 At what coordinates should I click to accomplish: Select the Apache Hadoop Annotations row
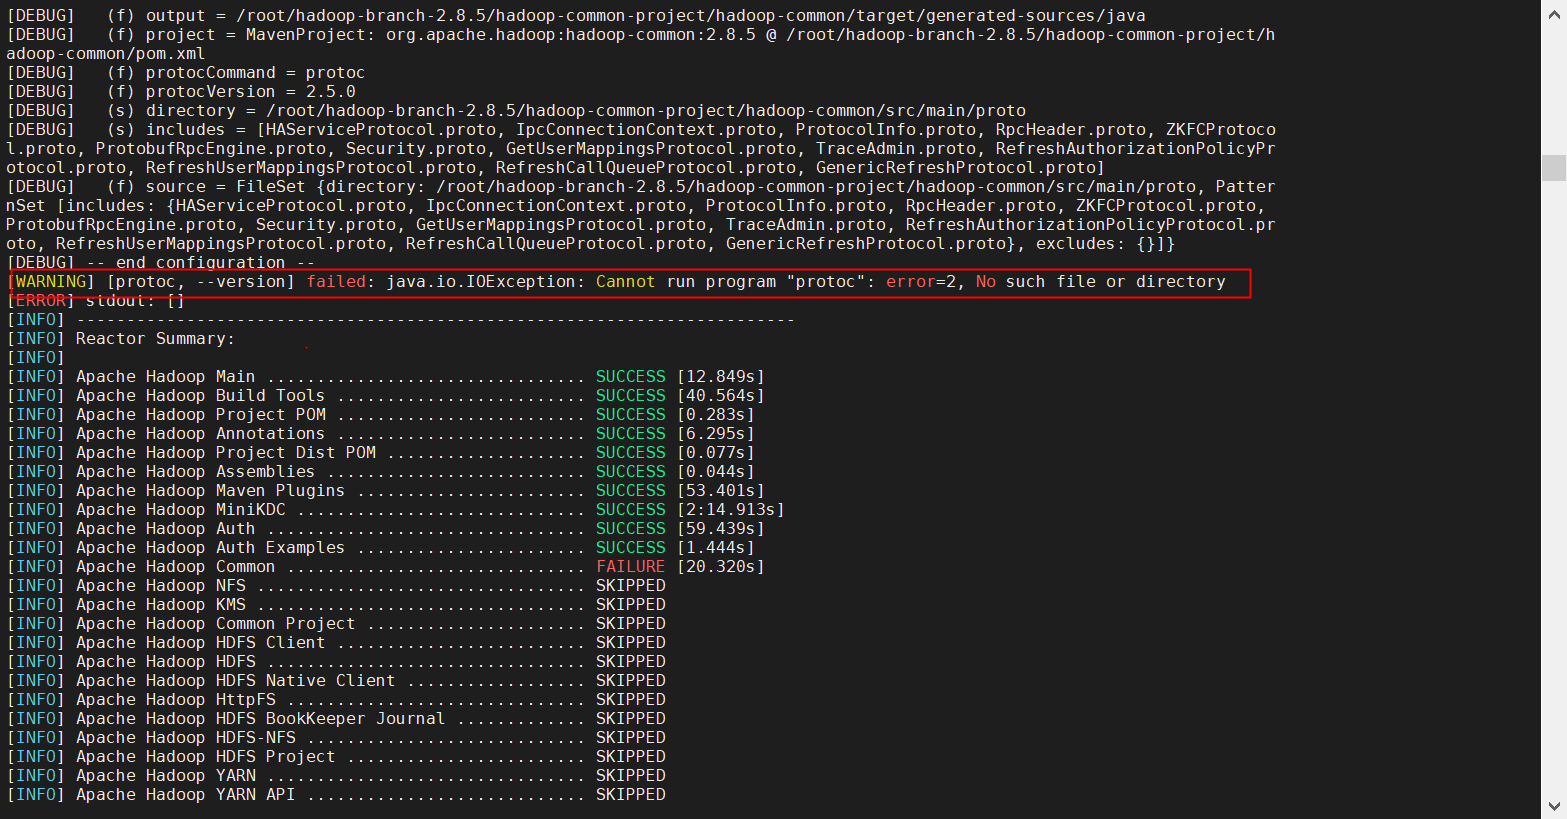coord(381,434)
